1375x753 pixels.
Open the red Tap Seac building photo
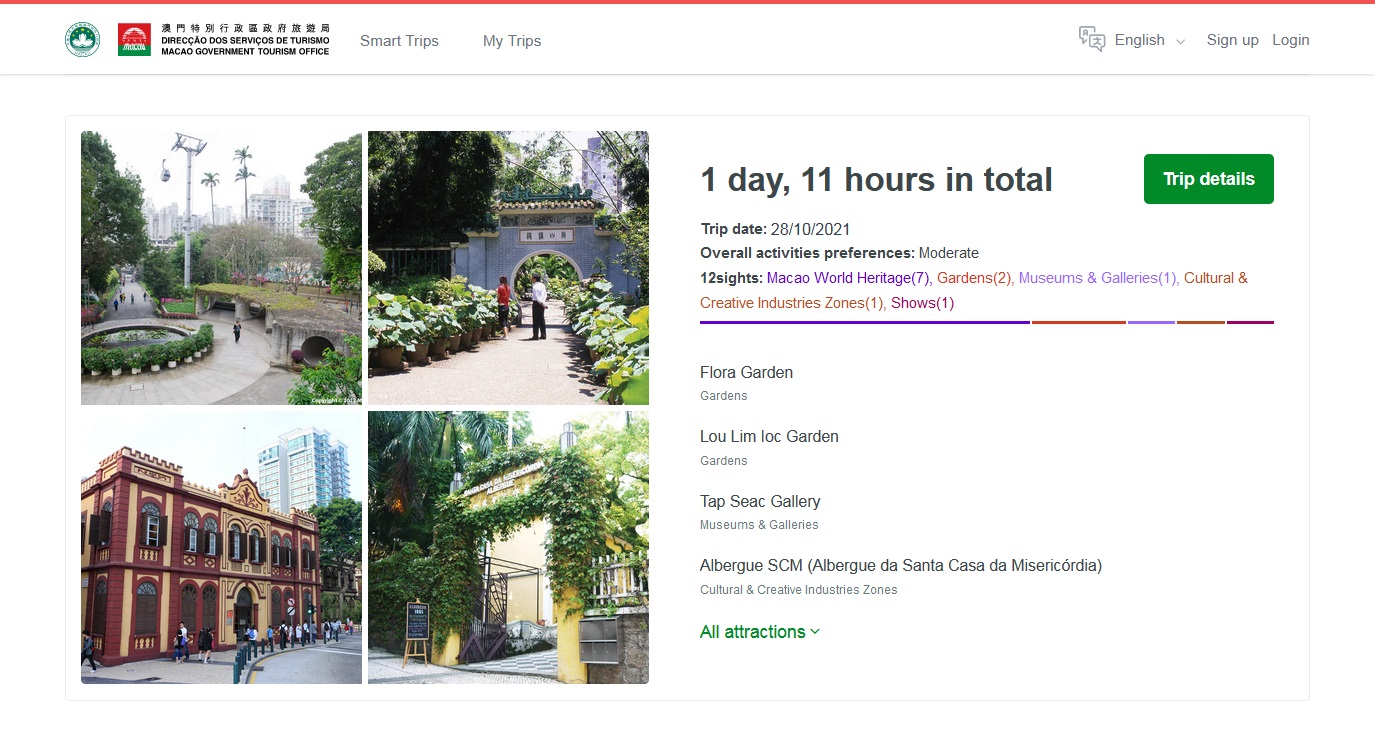[221, 547]
